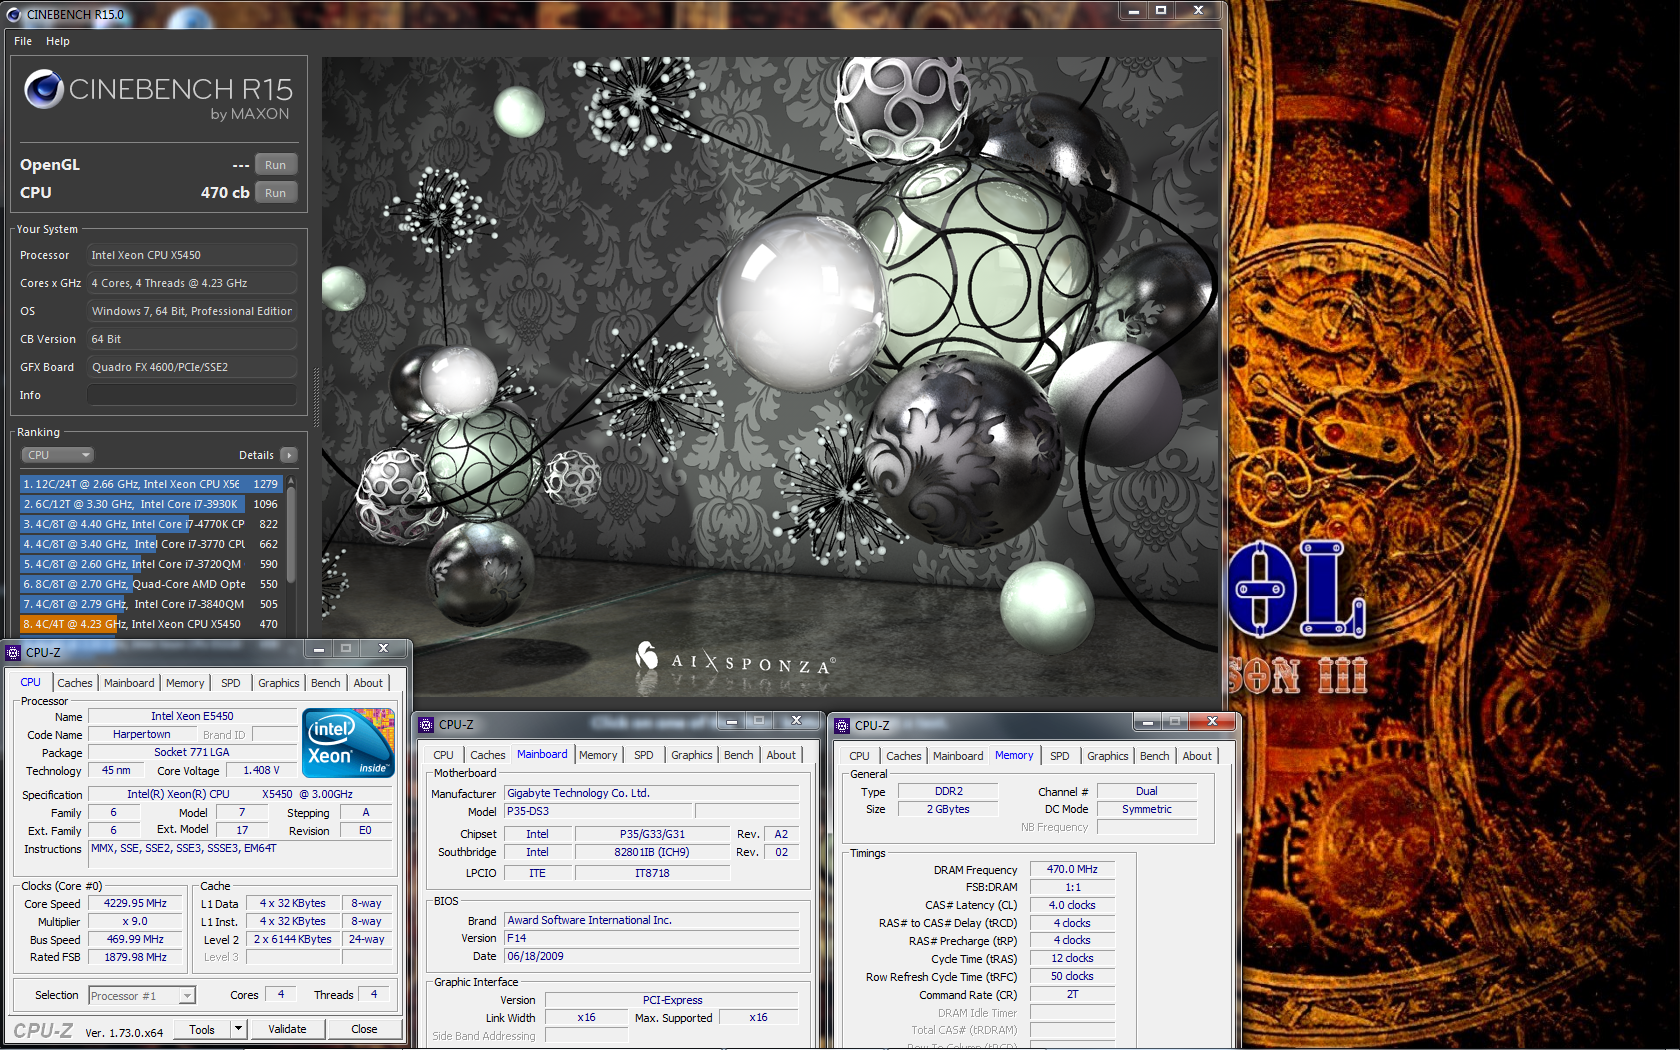Select ranking entry Core i7-4770K
Screen dimensions: 1680x1050
[x=151, y=524]
